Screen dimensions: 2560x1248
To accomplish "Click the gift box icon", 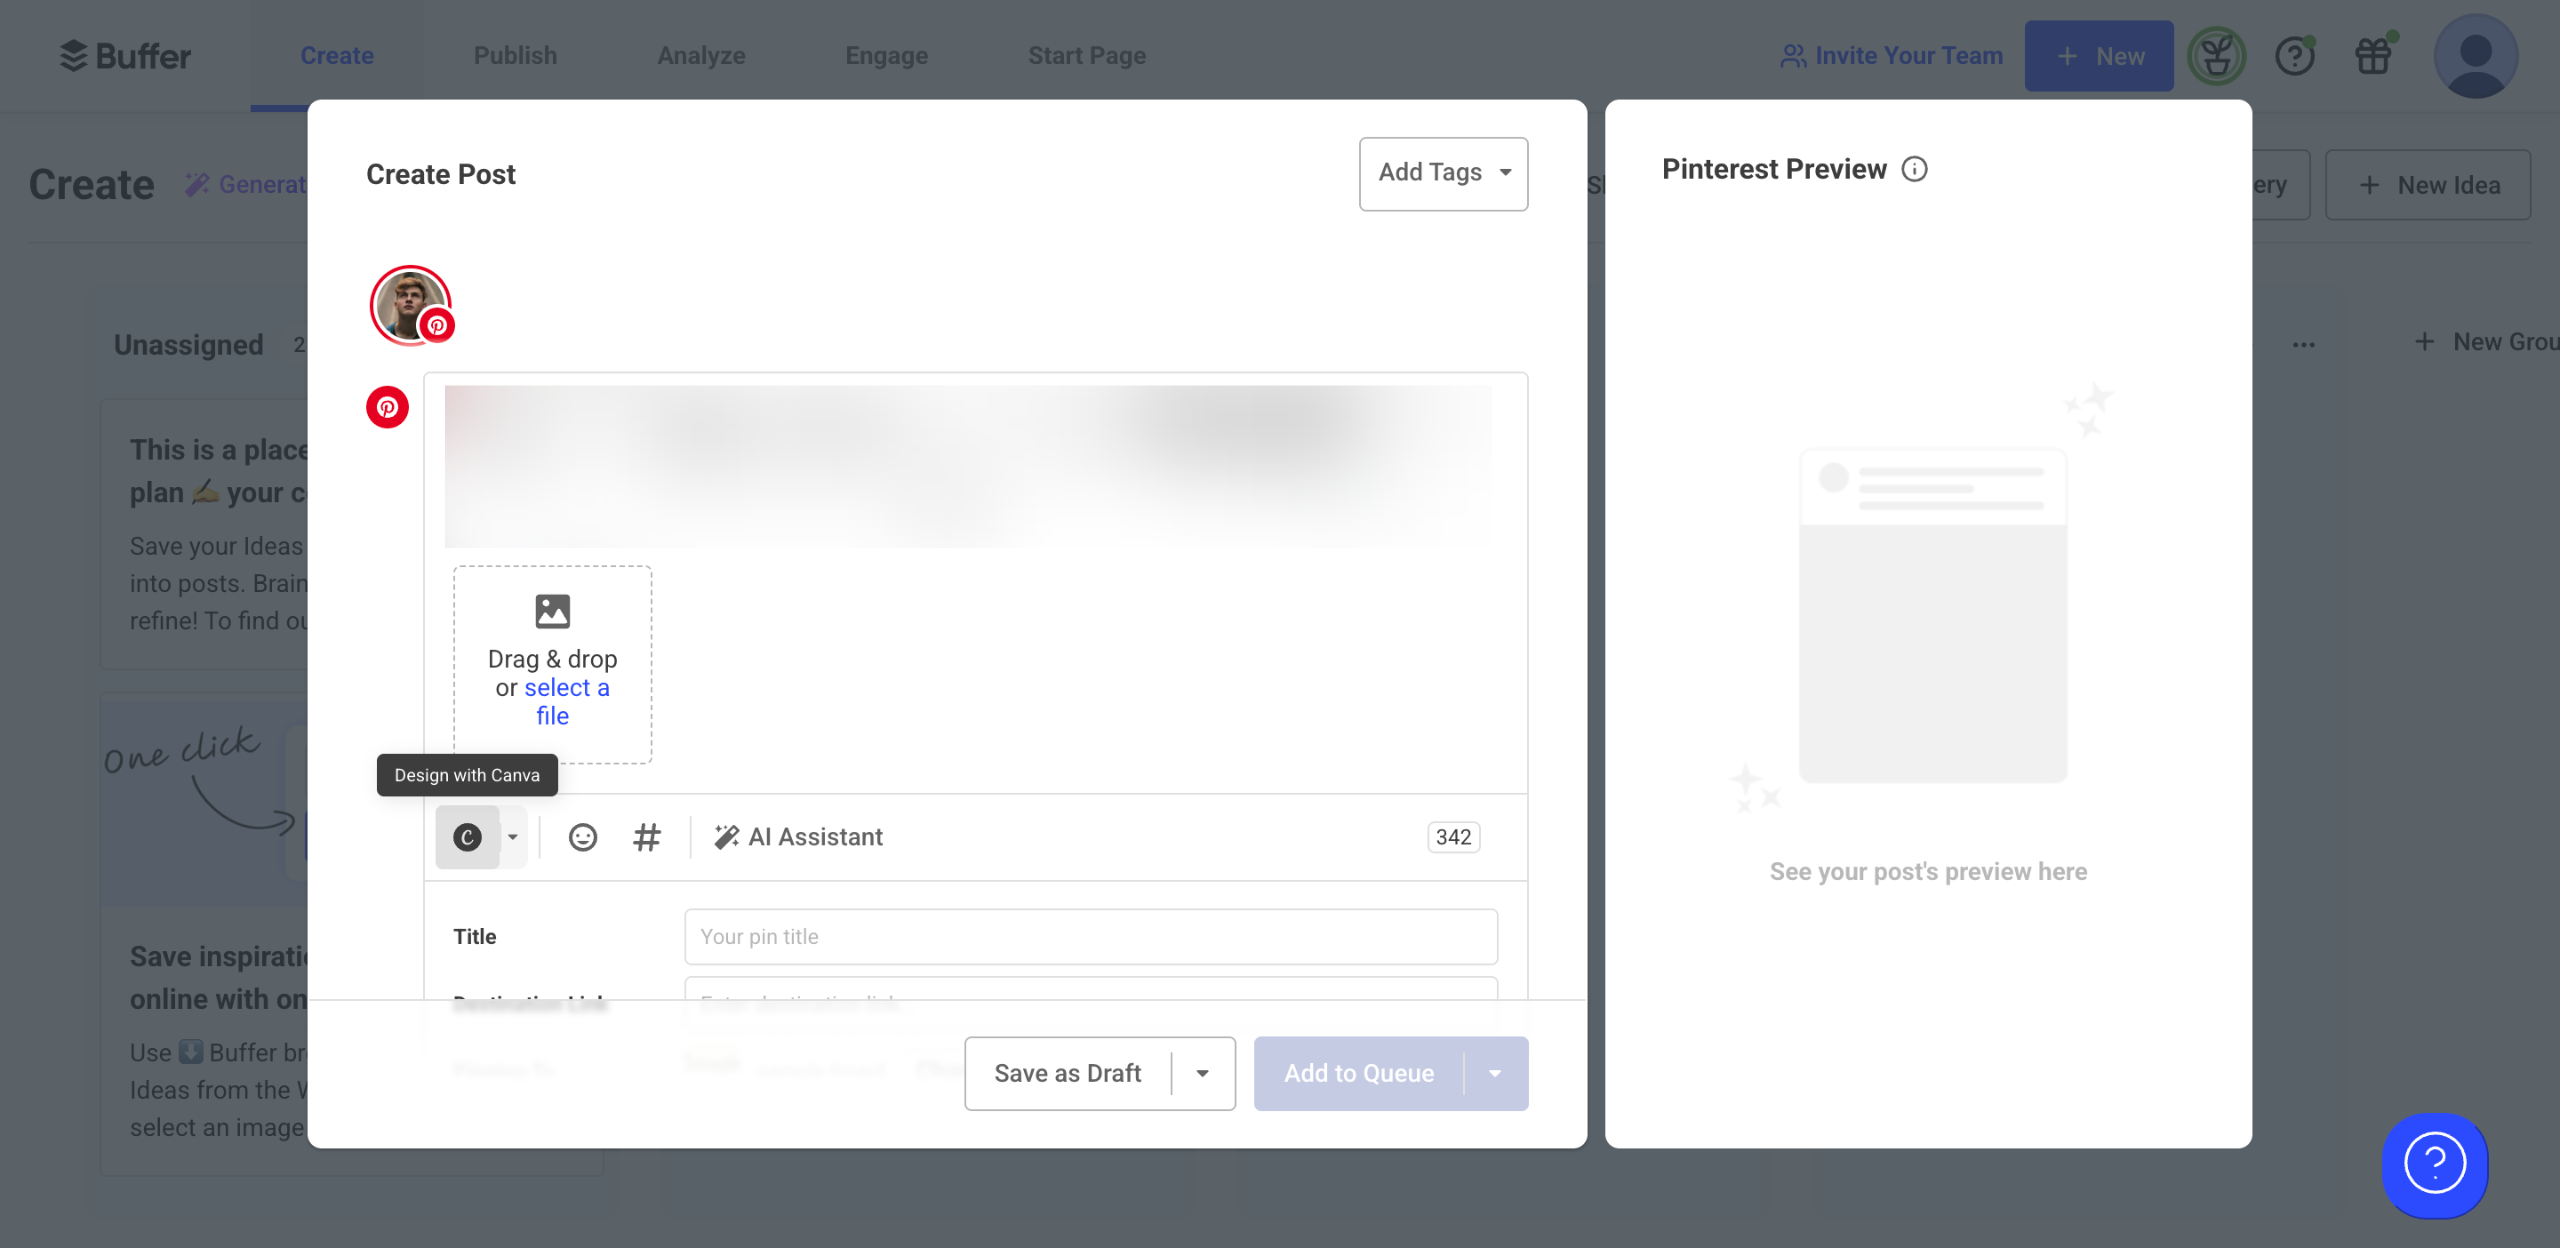I will point(2373,56).
